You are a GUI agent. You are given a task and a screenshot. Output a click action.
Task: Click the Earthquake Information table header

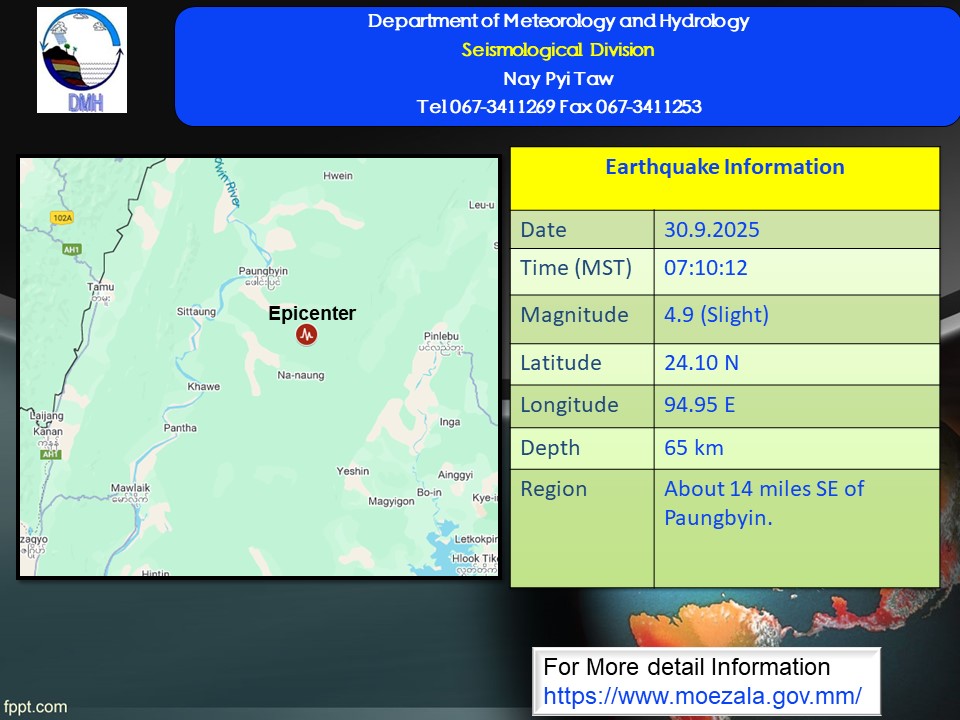click(x=724, y=168)
